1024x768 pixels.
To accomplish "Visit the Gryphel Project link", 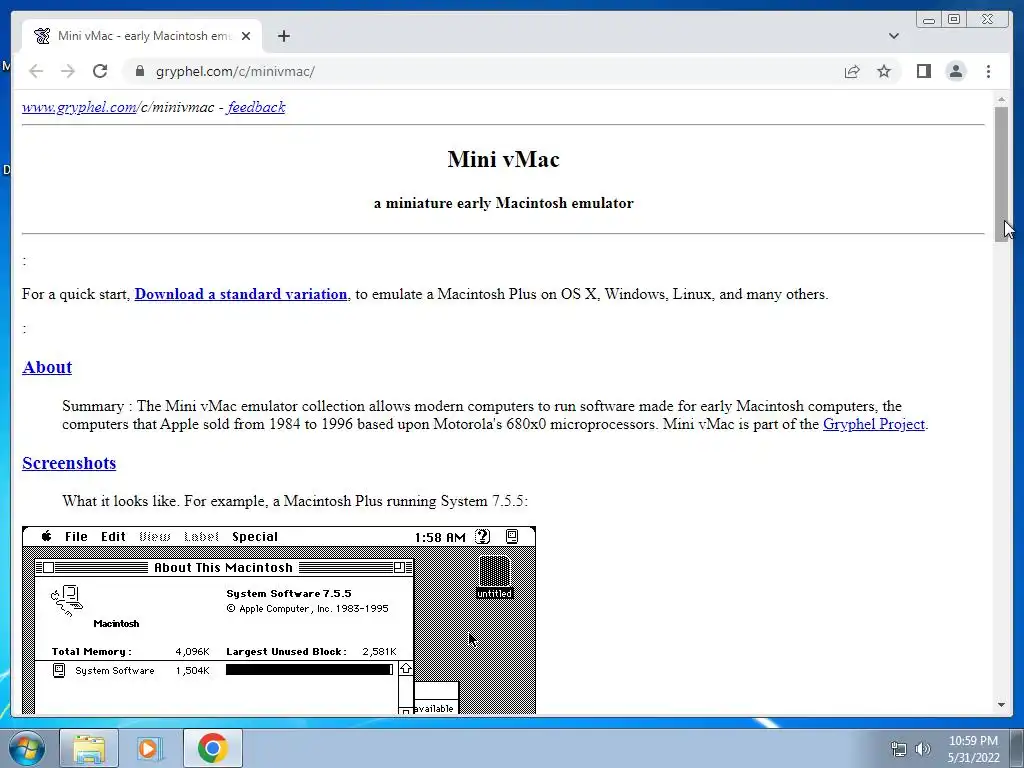I will click(x=873, y=424).
